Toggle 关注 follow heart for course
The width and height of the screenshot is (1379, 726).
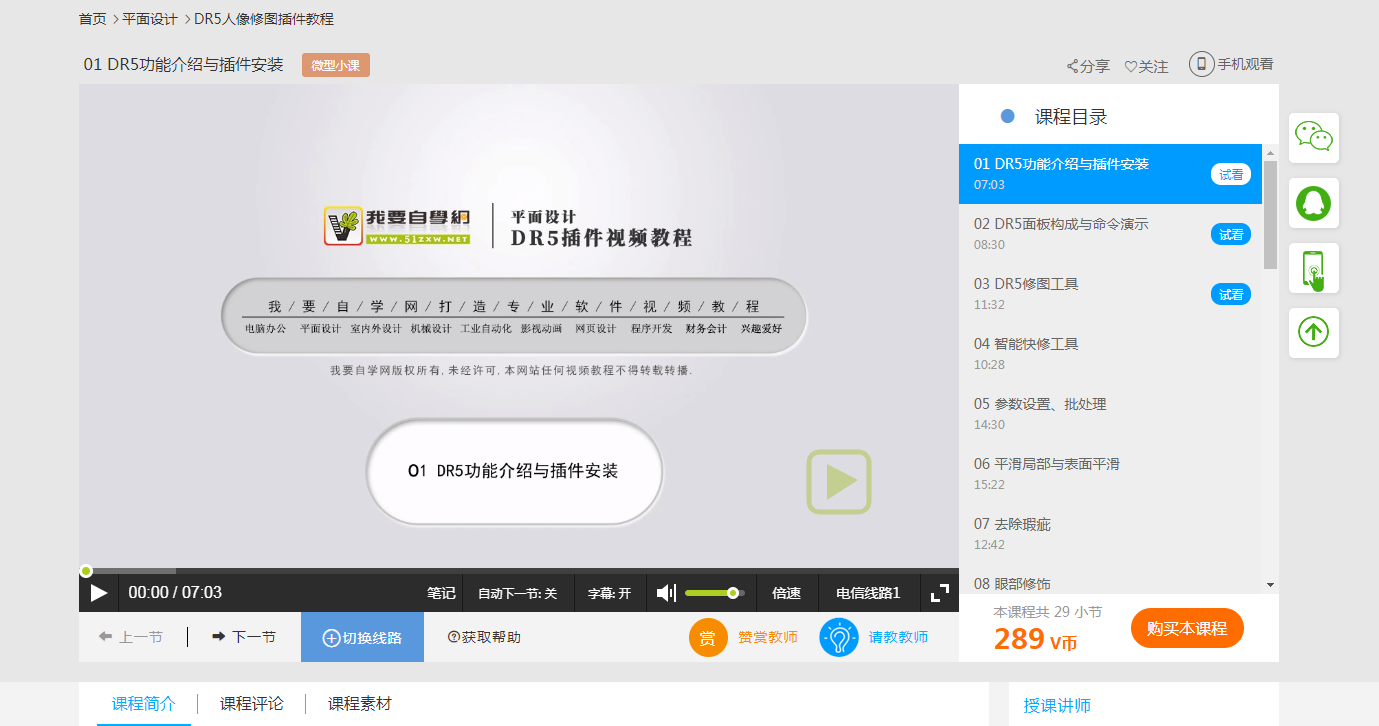click(x=1146, y=66)
